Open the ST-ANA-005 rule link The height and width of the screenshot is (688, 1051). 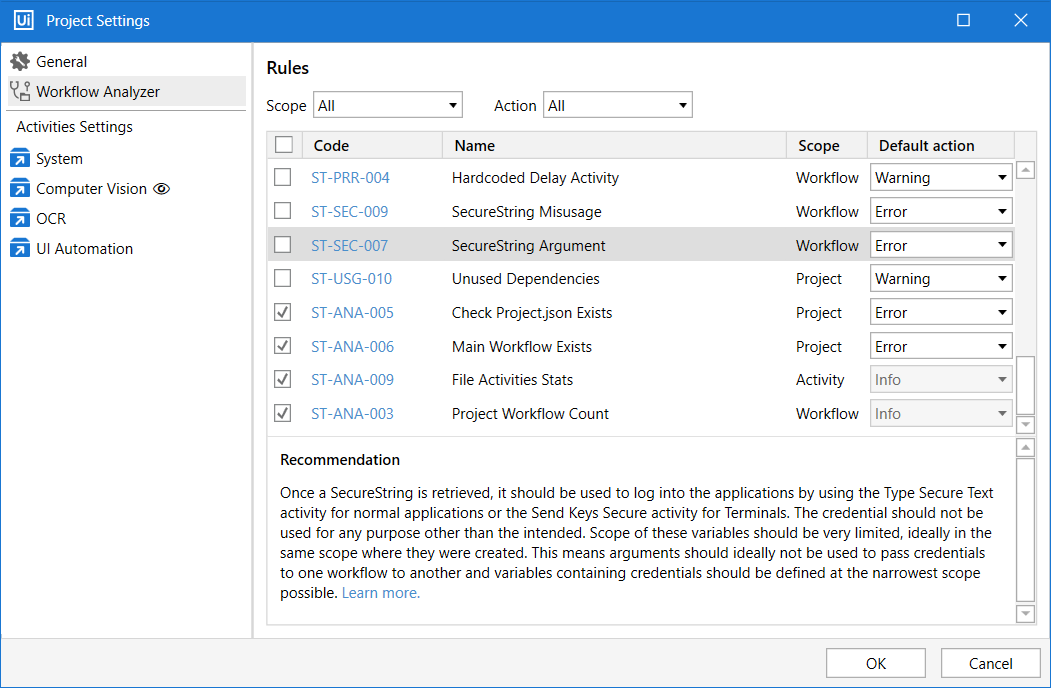tap(352, 312)
